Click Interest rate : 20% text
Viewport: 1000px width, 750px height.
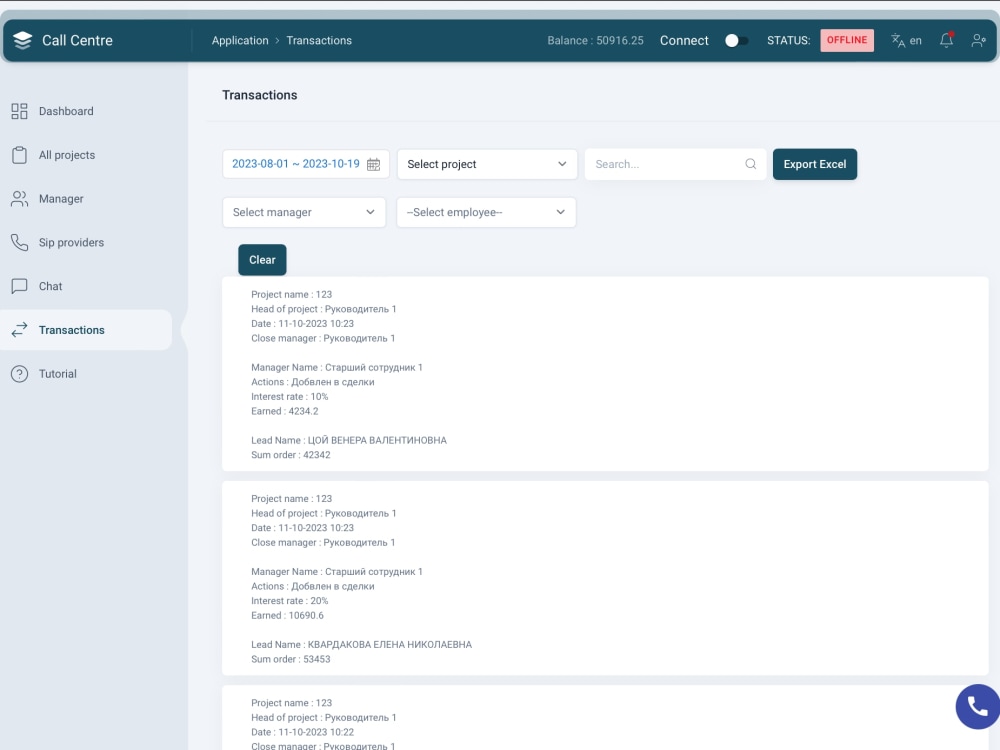[290, 601]
